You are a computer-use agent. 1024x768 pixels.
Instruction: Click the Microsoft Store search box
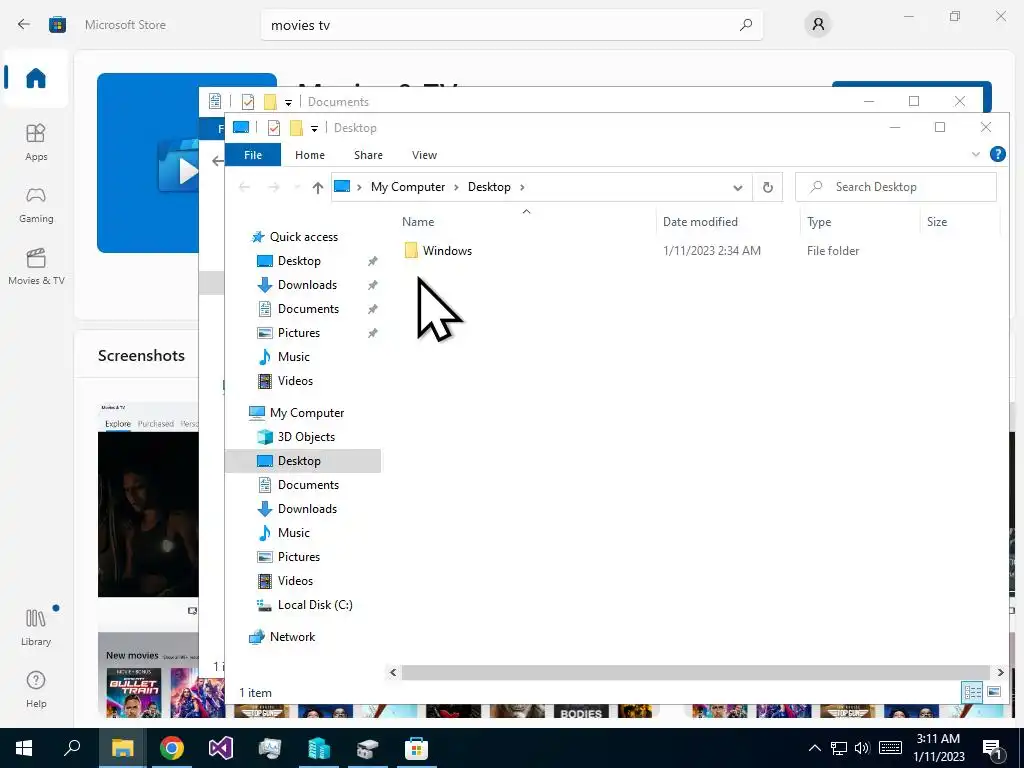pos(512,25)
